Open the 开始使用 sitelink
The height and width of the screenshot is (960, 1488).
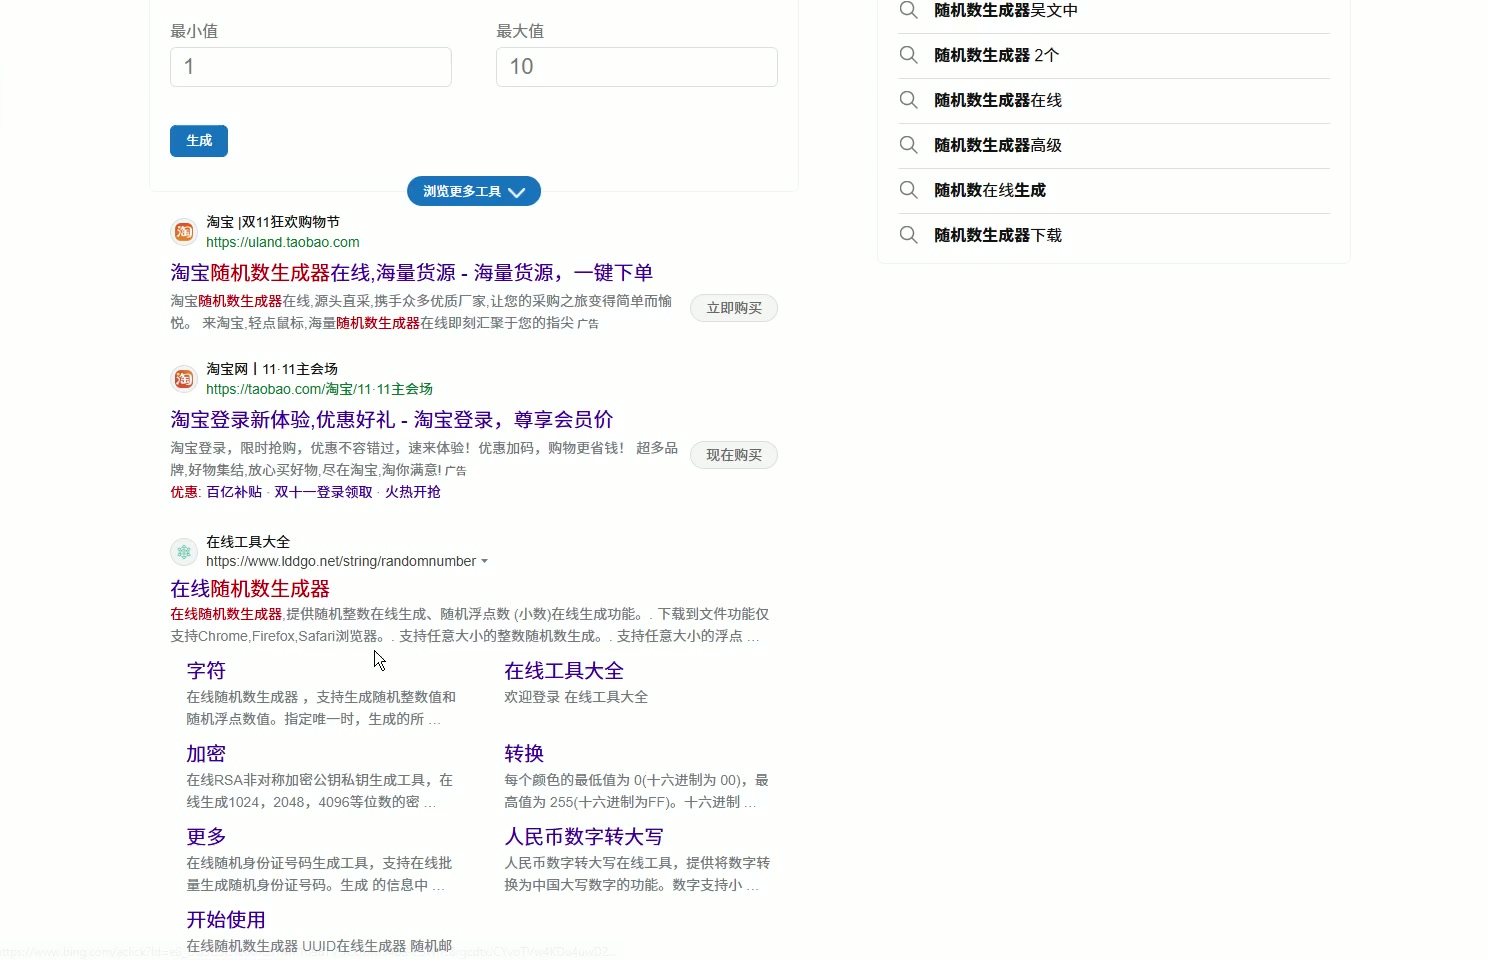226,920
